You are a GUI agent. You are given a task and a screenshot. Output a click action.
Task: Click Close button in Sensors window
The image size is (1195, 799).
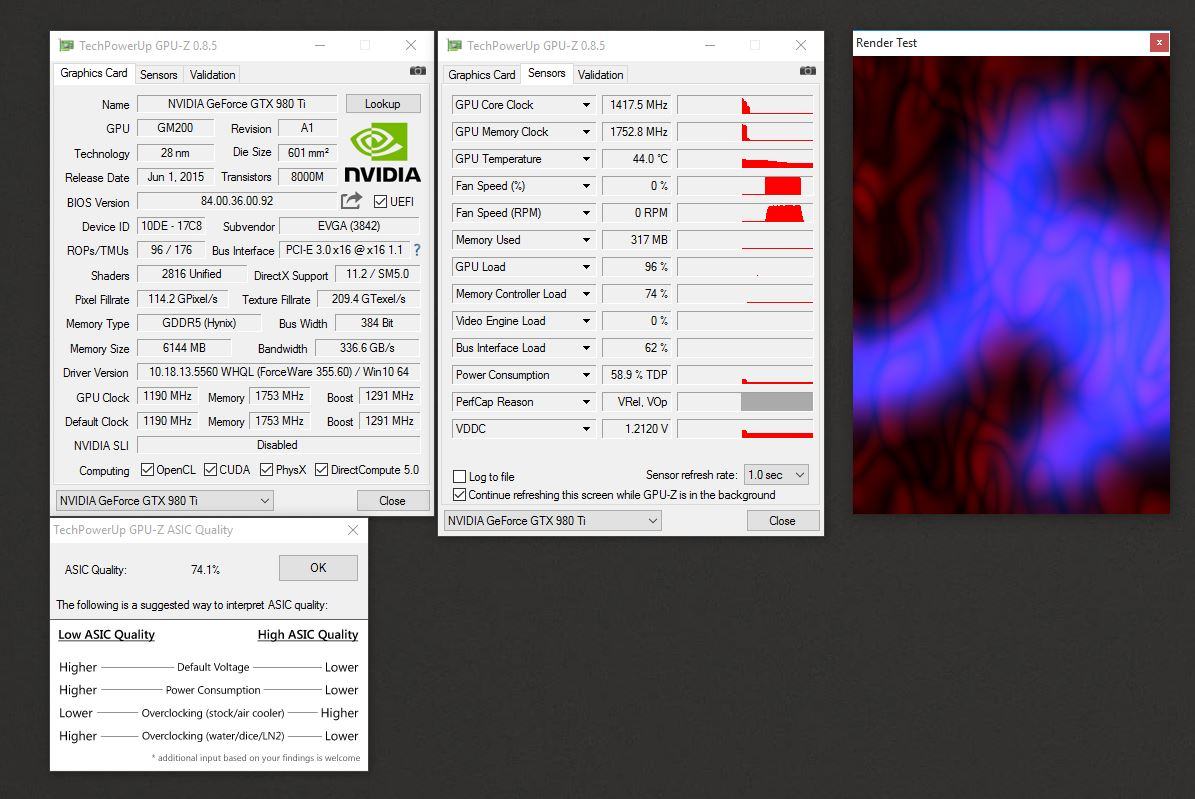782,521
